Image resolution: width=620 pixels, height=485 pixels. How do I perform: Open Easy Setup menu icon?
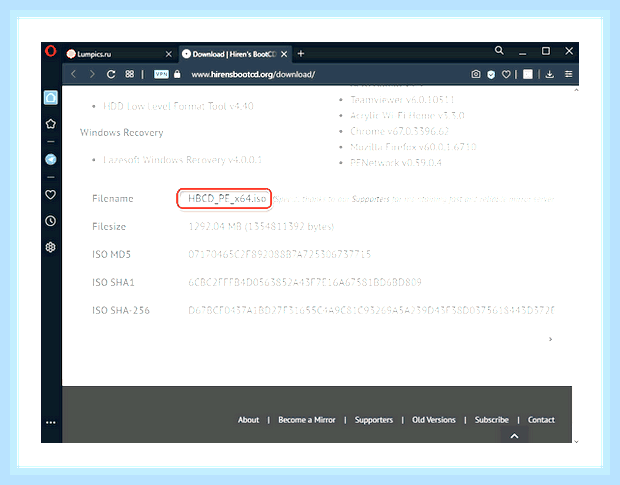(568, 74)
